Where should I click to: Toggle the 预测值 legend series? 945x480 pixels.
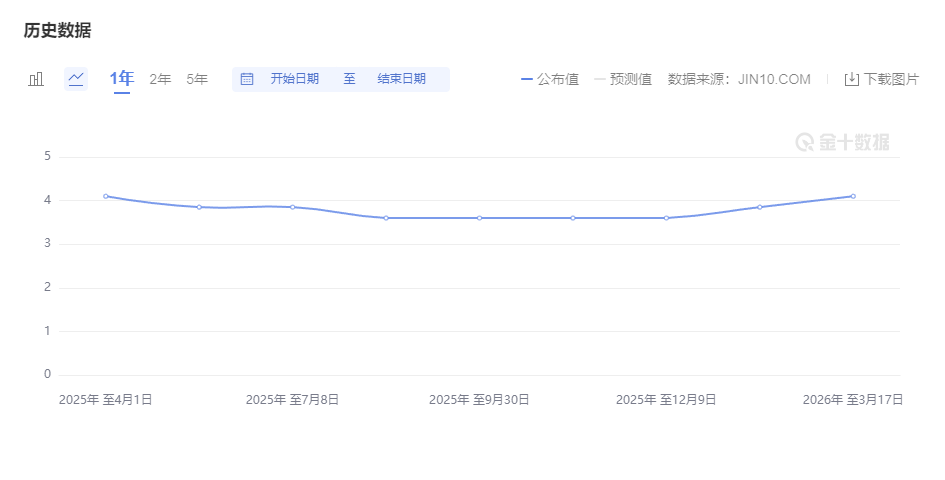pyautogui.click(x=623, y=79)
